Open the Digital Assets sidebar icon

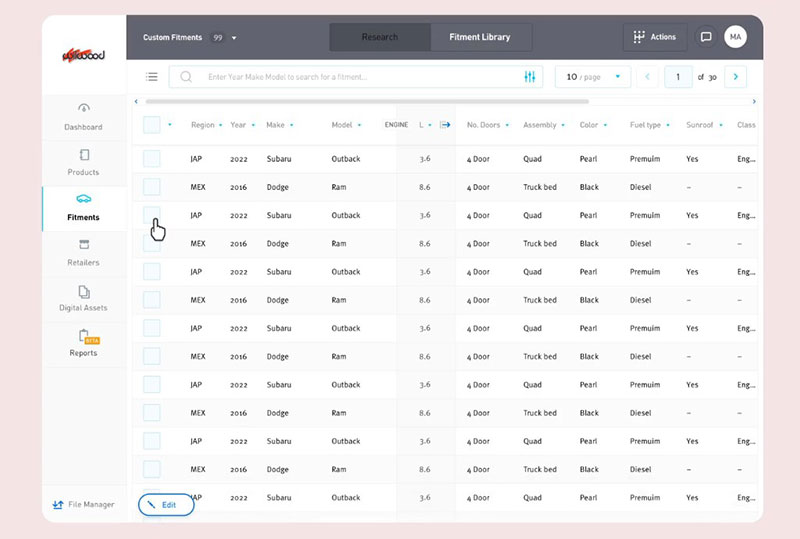click(x=84, y=291)
